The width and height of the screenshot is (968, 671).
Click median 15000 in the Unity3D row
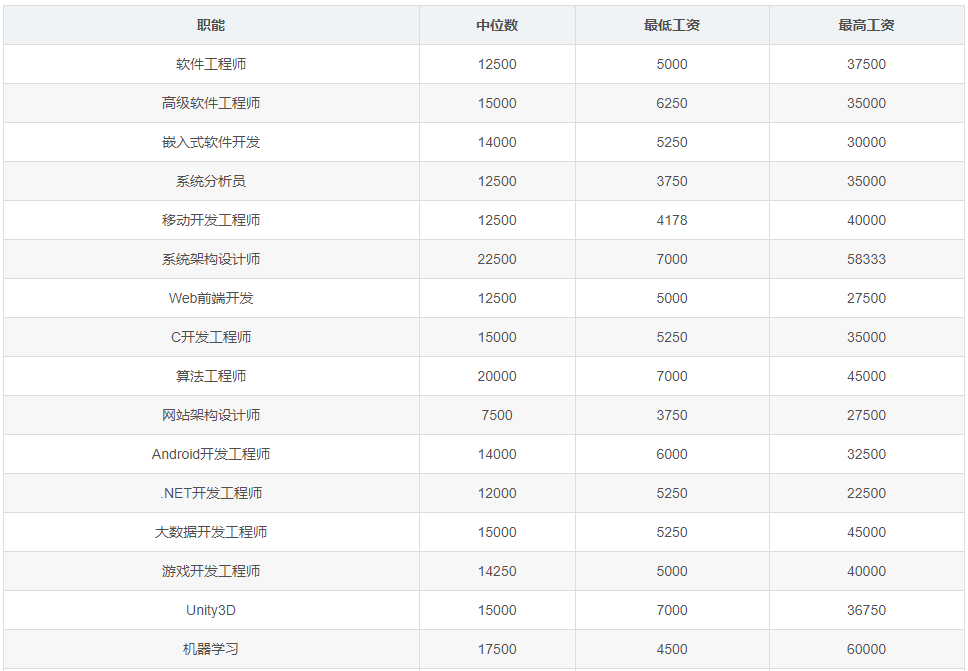[x=497, y=610]
